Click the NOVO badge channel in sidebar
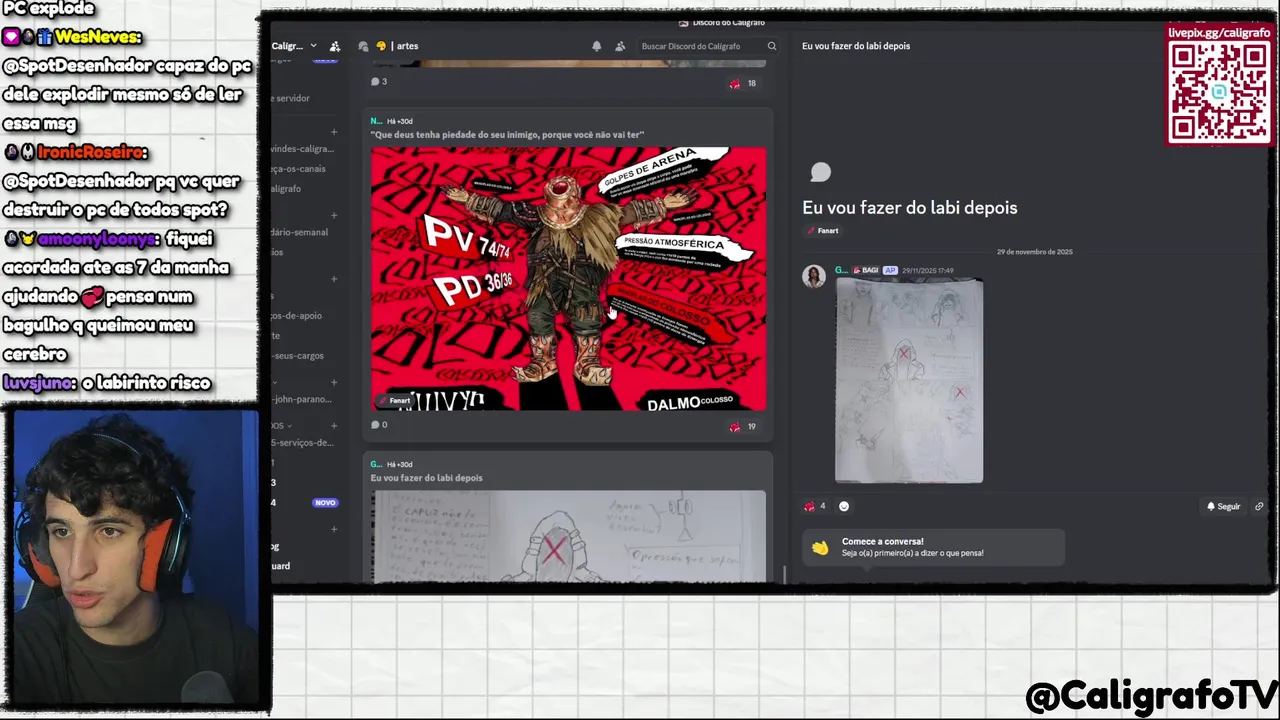The width and height of the screenshot is (1280, 720). point(325,503)
